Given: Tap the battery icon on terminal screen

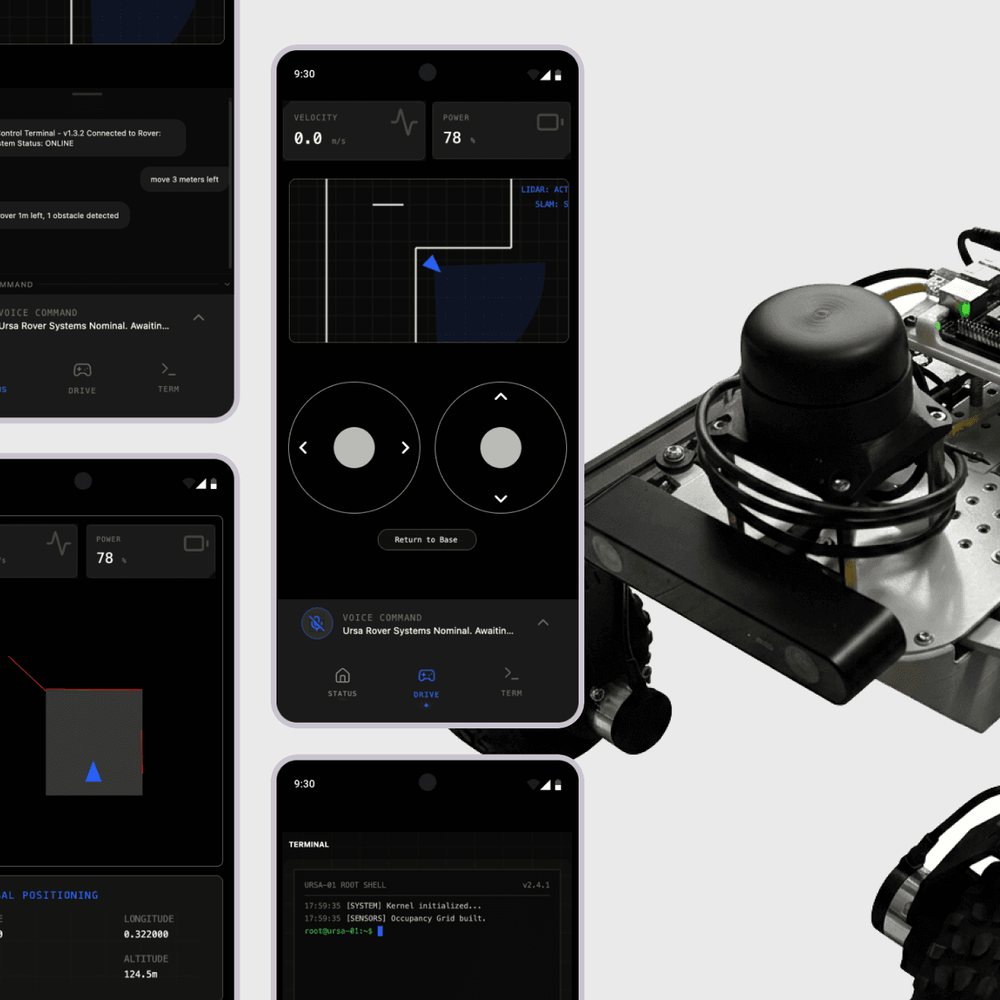Looking at the screenshot, I should click(x=558, y=784).
